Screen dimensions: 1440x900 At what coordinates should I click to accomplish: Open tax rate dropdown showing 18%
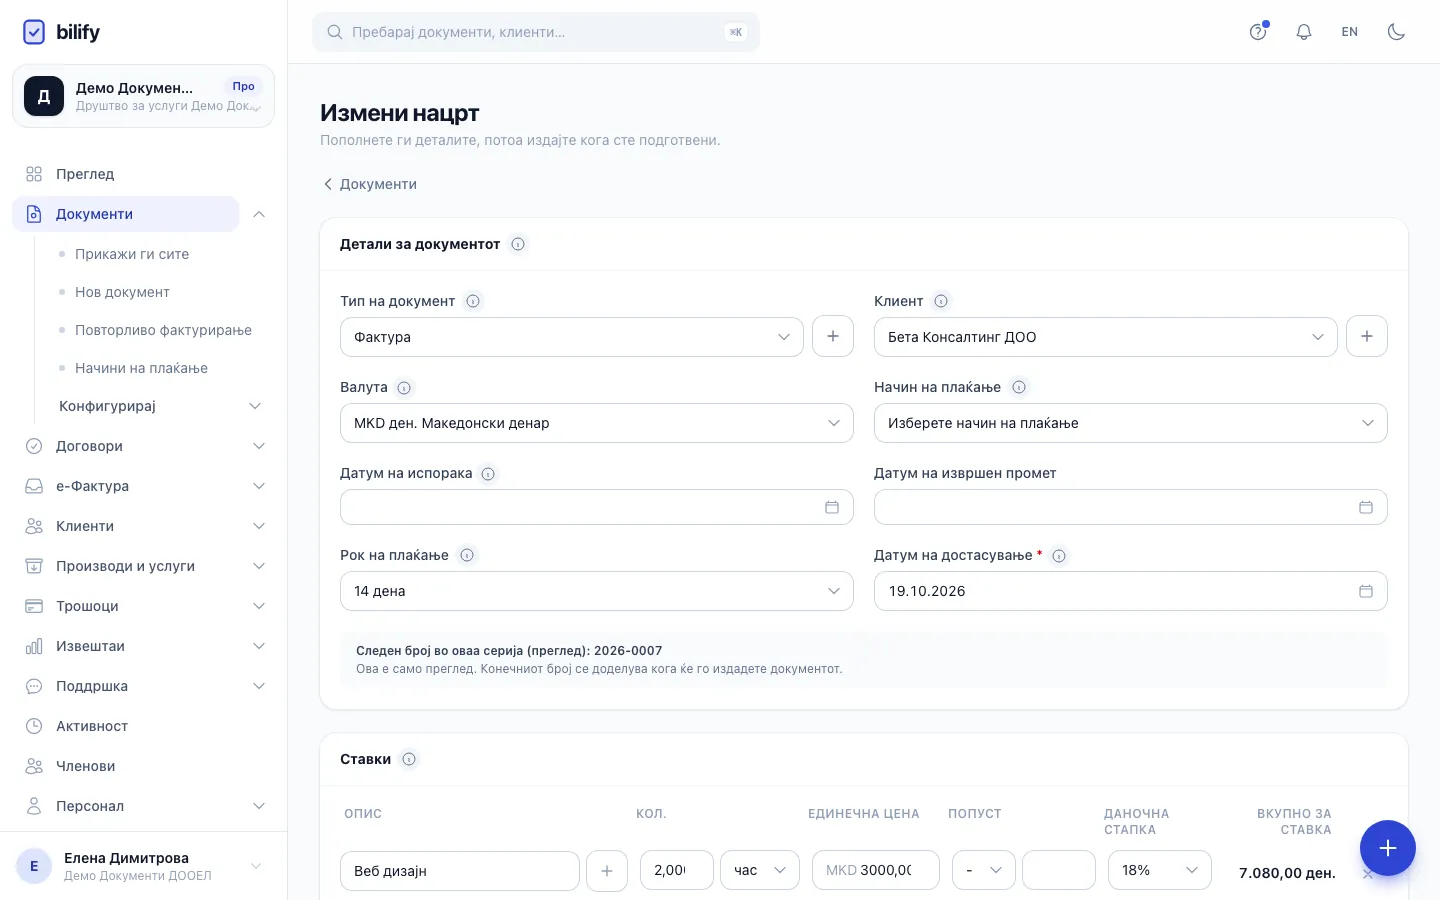pos(1160,870)
